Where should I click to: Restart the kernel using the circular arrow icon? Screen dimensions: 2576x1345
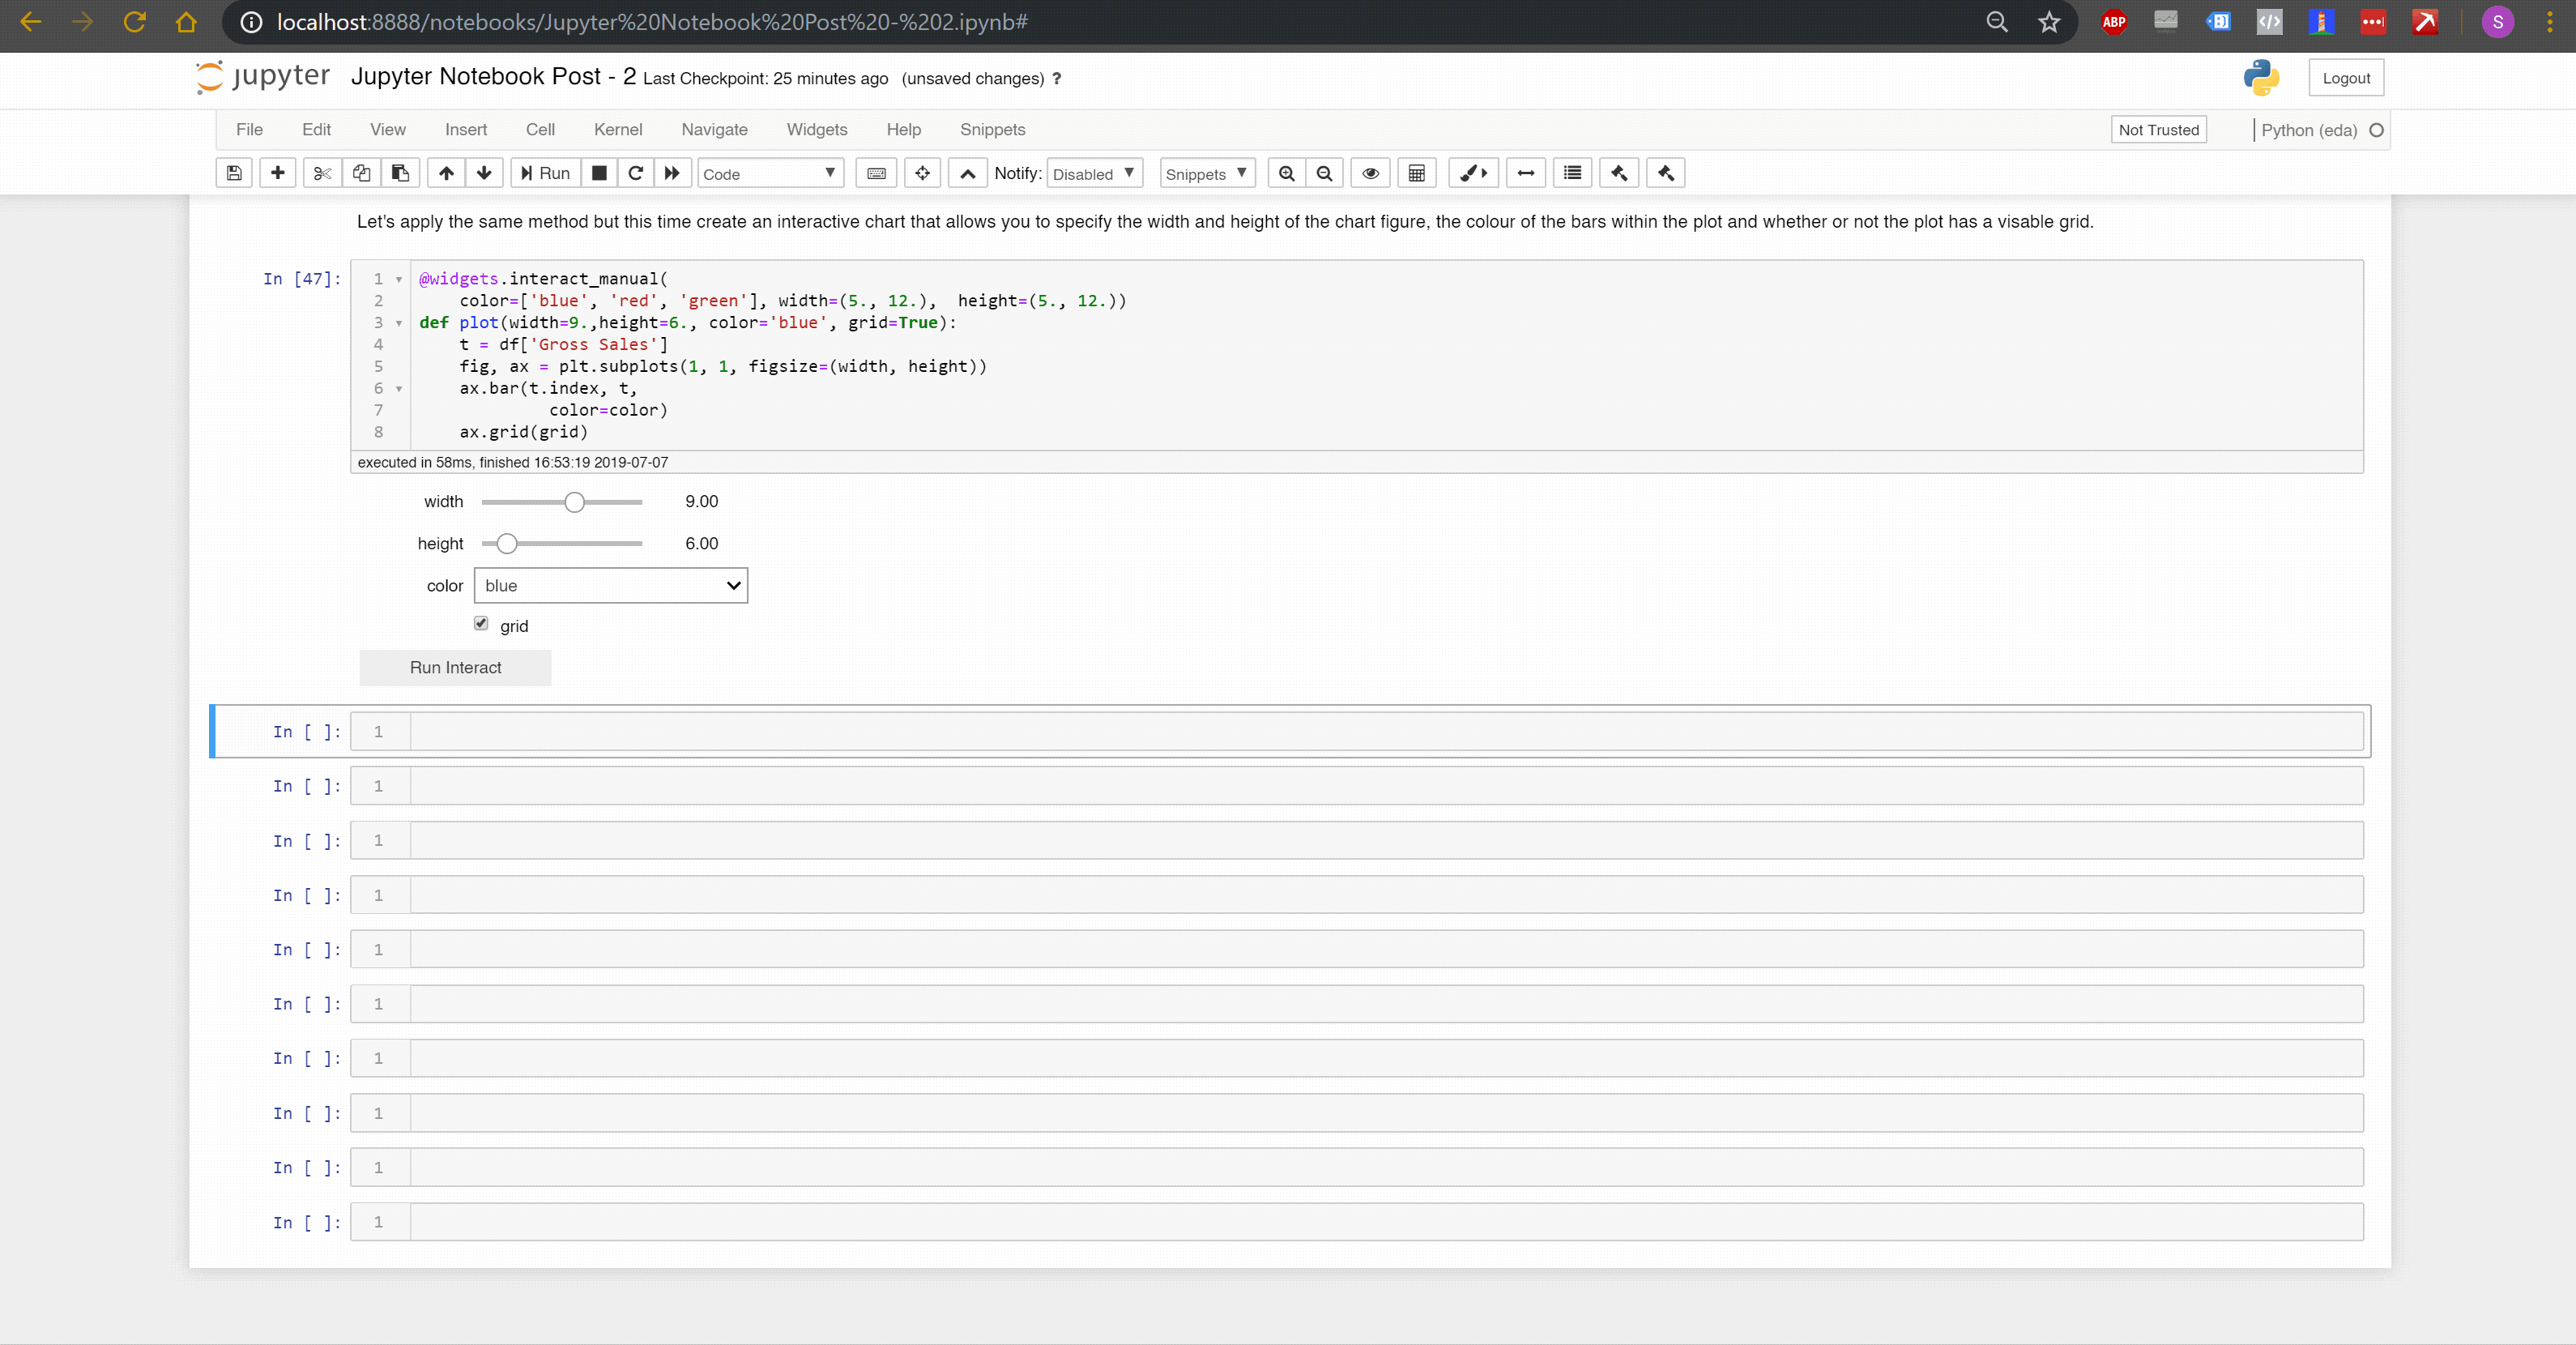[635, 172]
